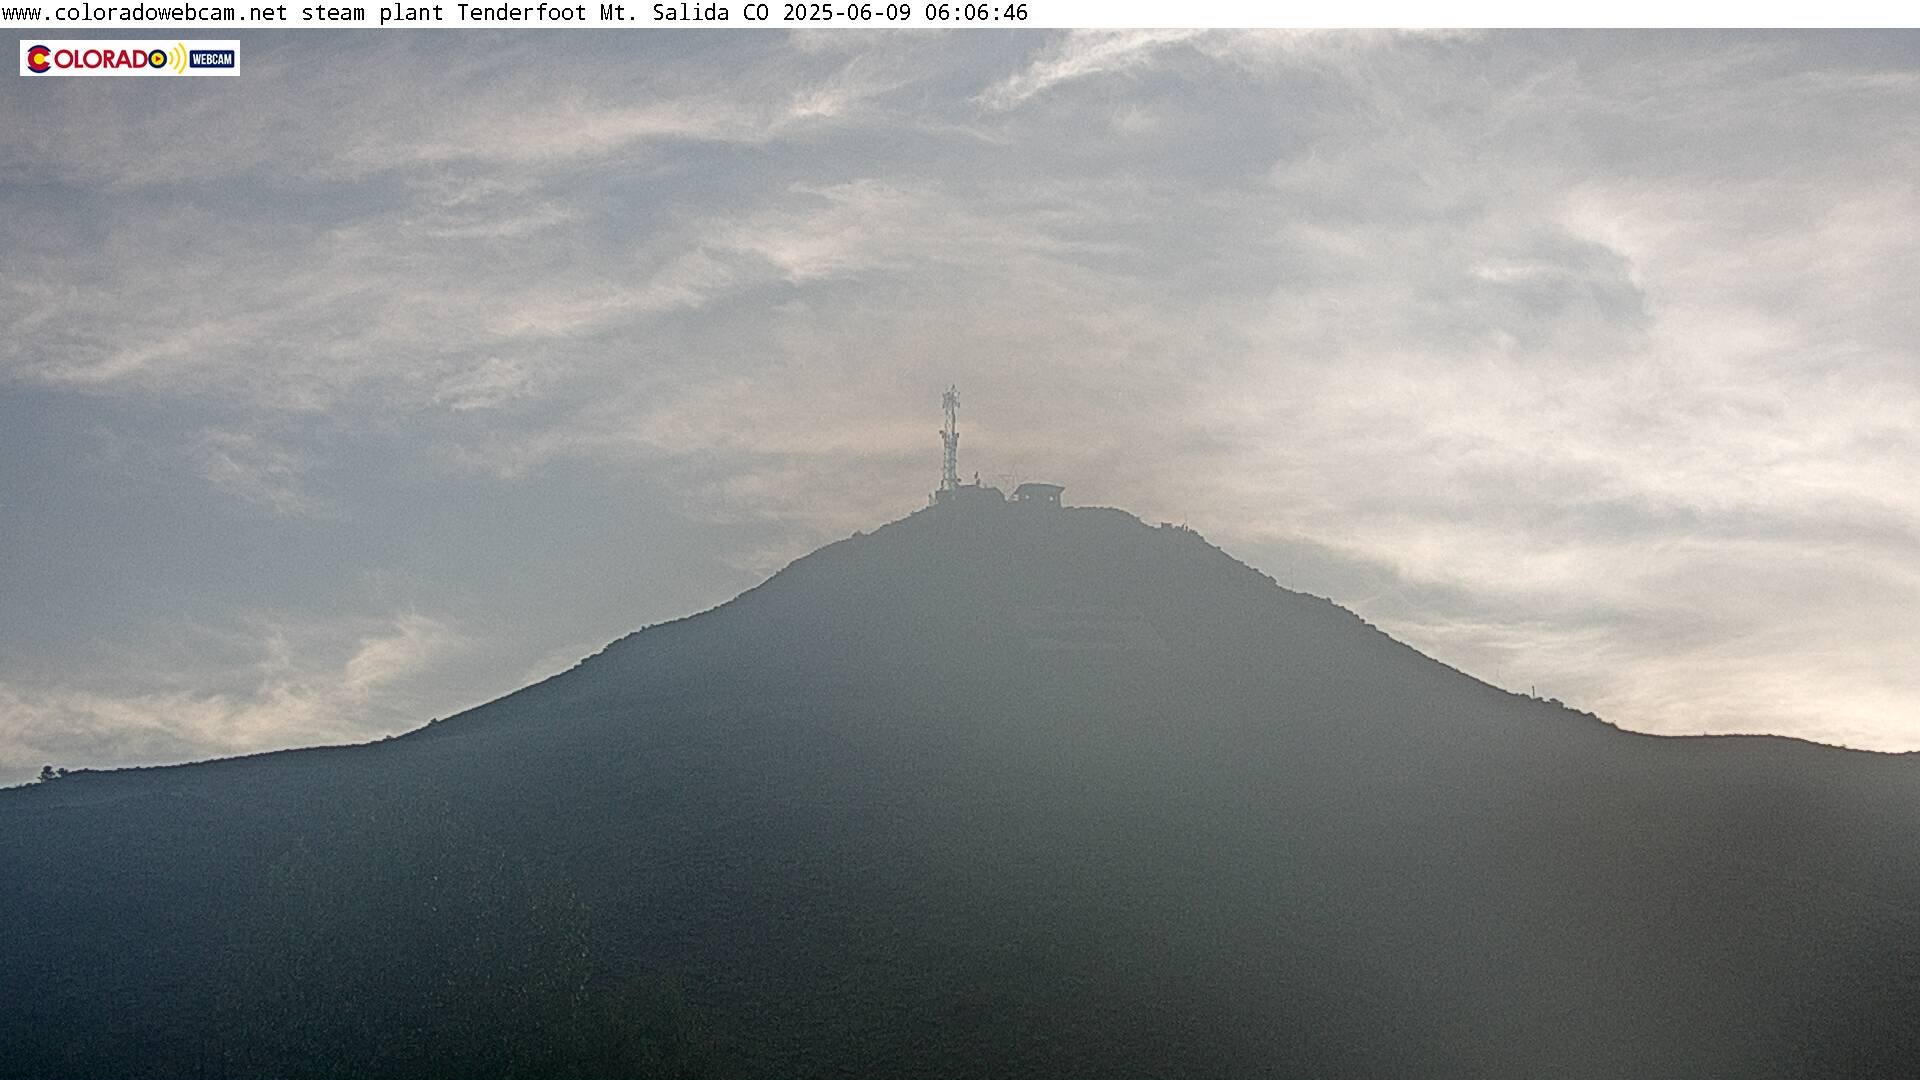Click the building beside the summit tower

1037,494
